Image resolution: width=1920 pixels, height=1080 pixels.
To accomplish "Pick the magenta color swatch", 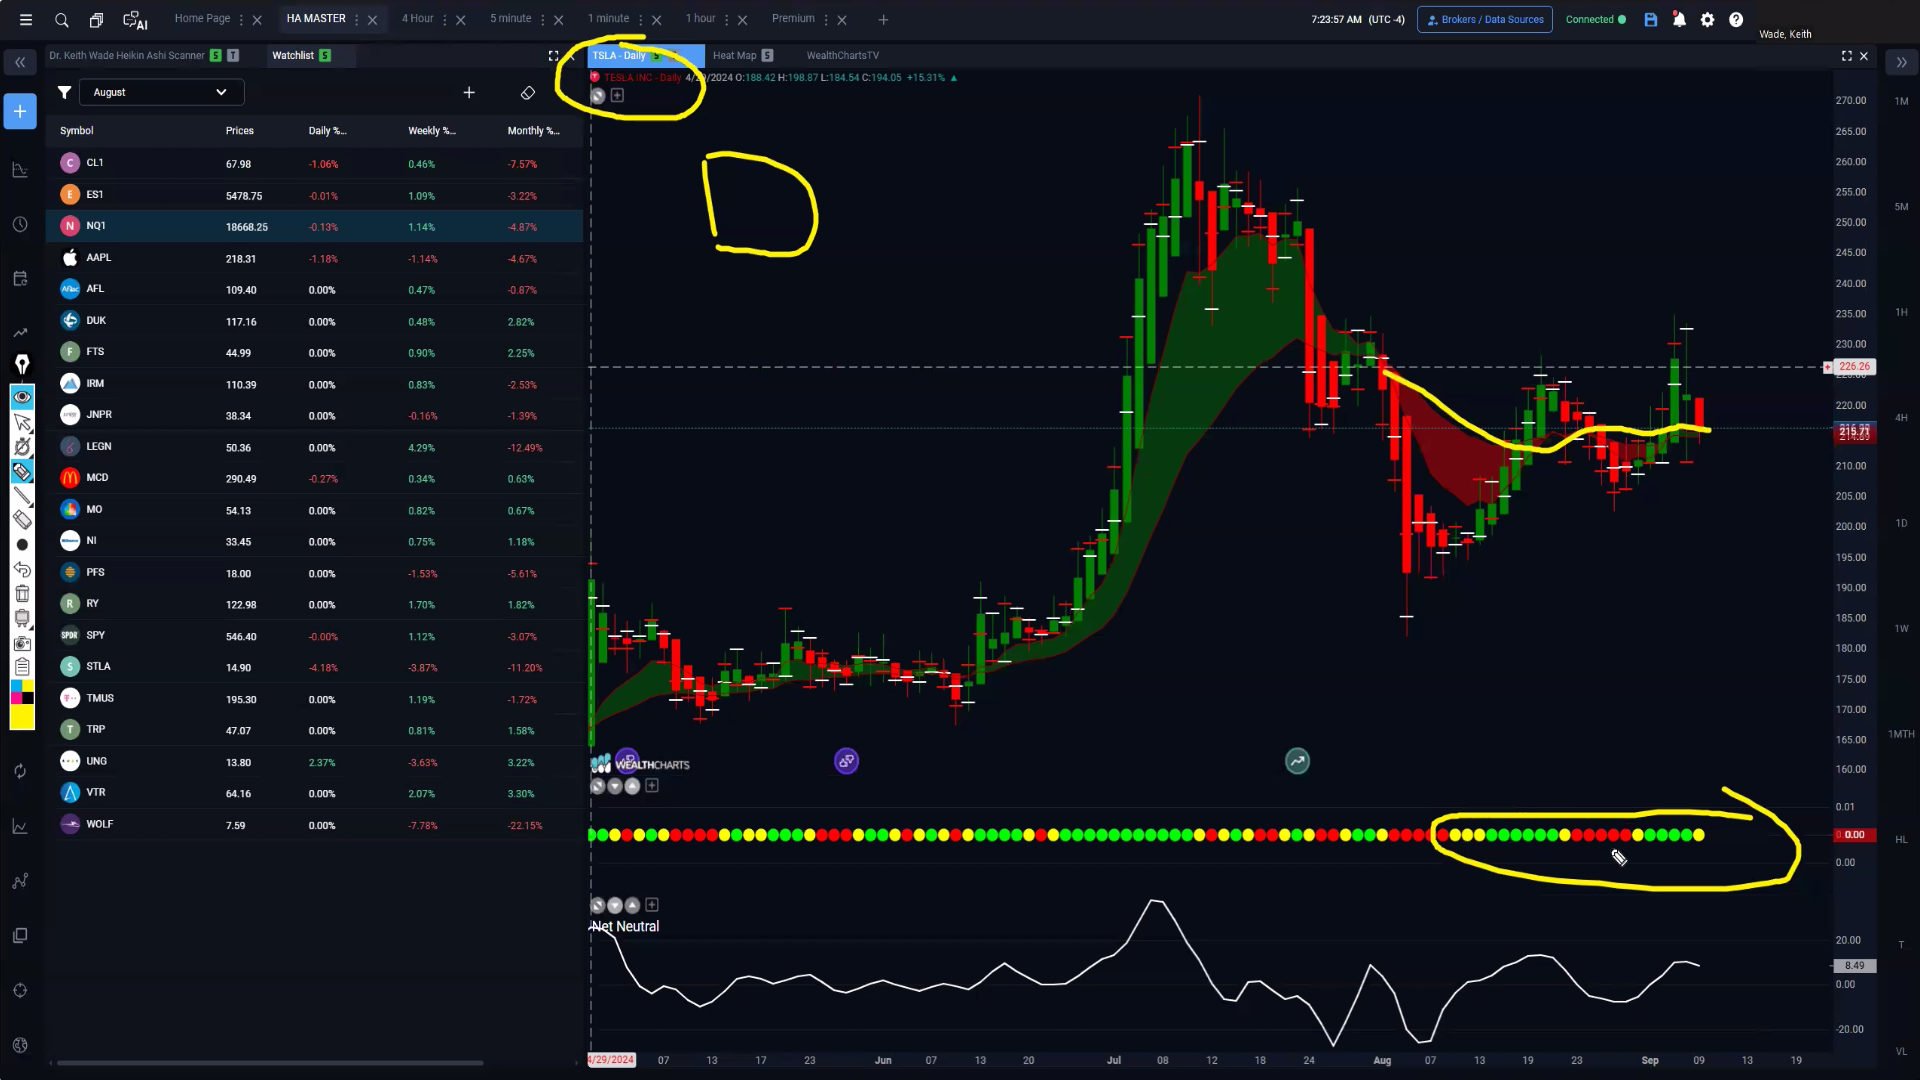I will [16, 698].
